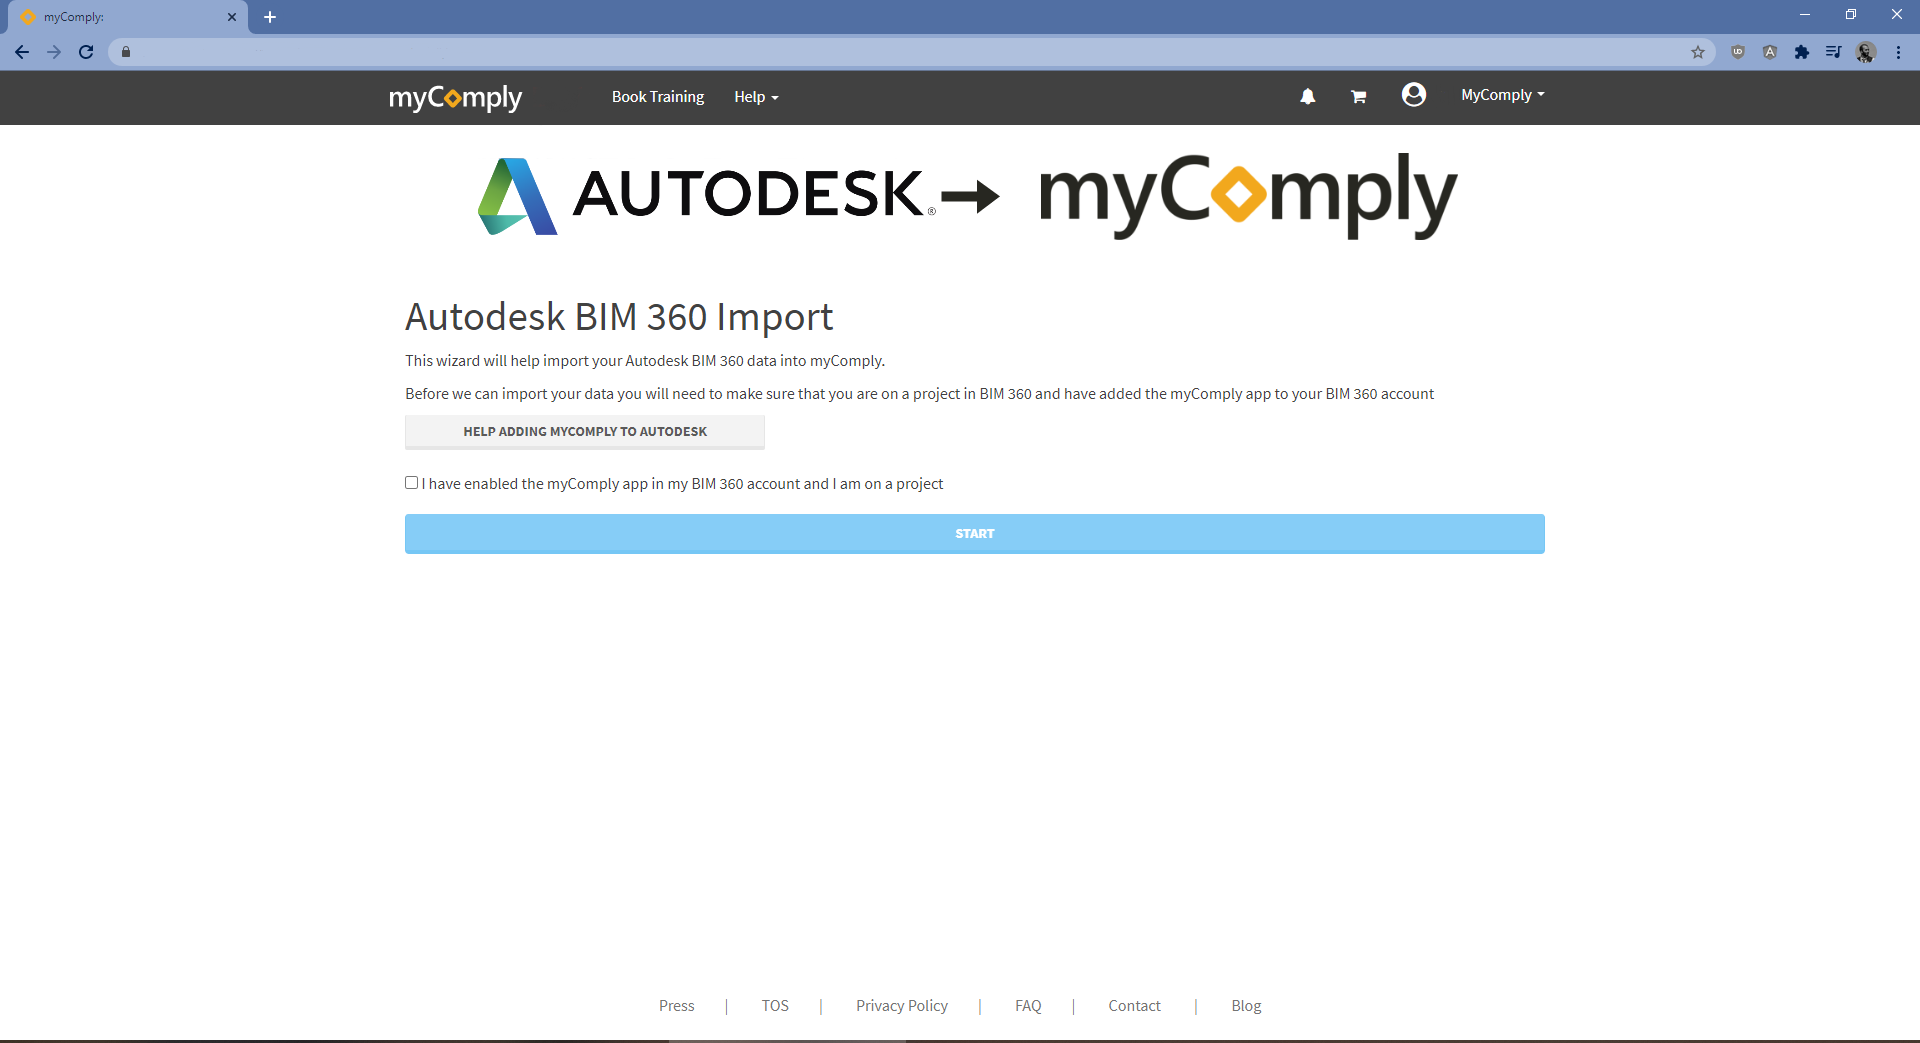Click the Autodesk BIM 360 Import heading
This screenshot has height=1043, width=1920.
tap(619, 317)
